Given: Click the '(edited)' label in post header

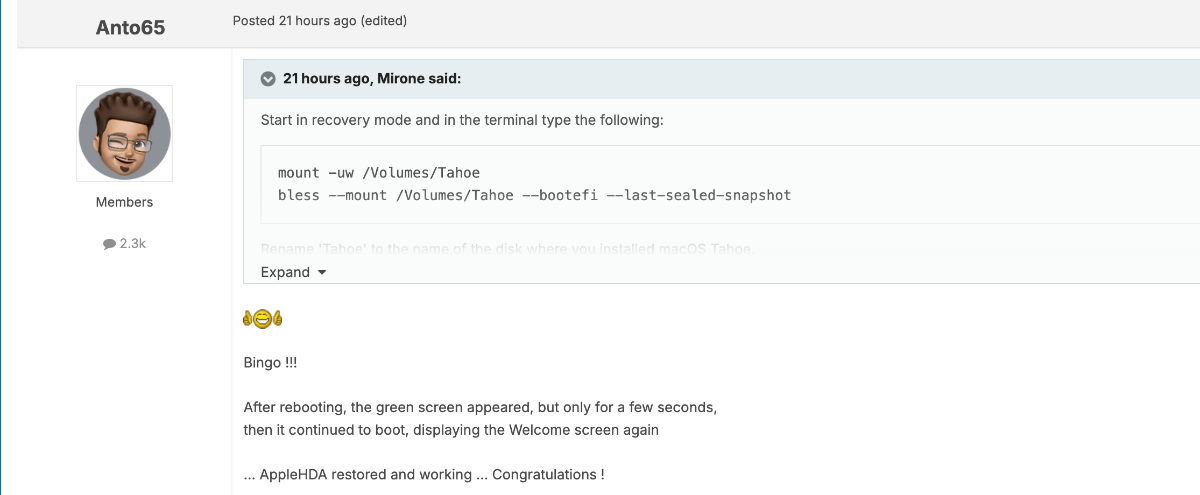Looking at the screenshot, I should [x=384, y=20].
